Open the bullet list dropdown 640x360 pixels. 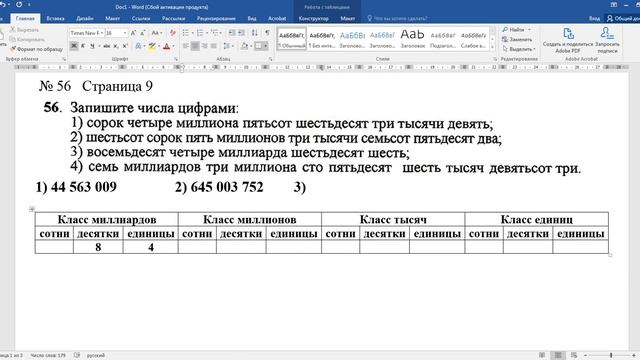click(x=192, y=33)
